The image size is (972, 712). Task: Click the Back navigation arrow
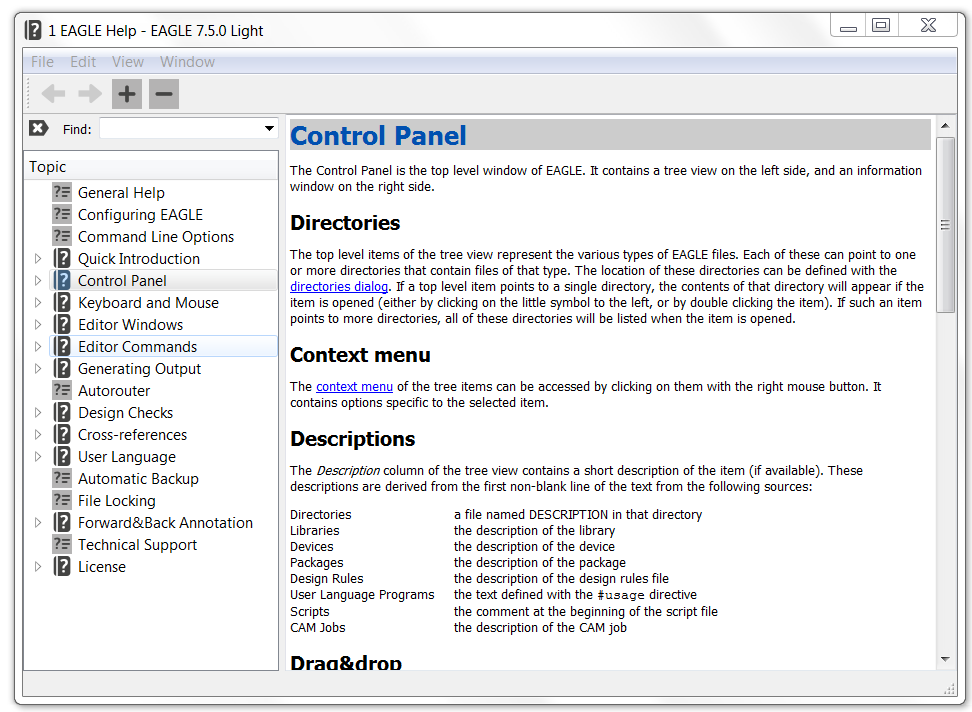click(53, 94)
